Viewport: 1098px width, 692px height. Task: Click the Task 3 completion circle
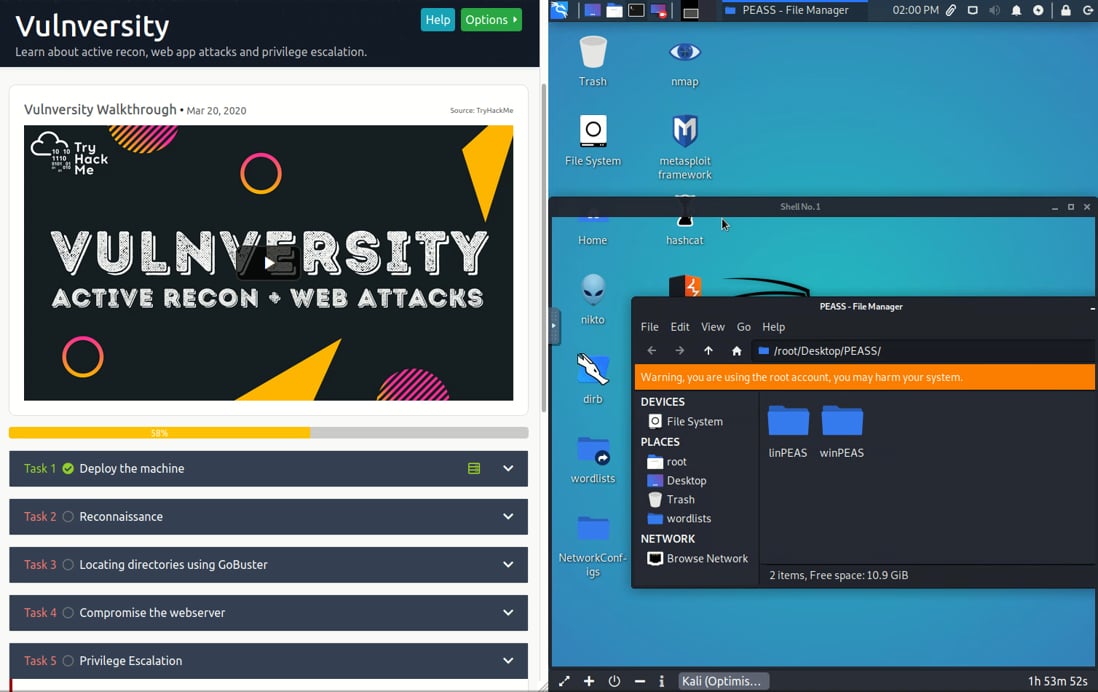(68, 565)
